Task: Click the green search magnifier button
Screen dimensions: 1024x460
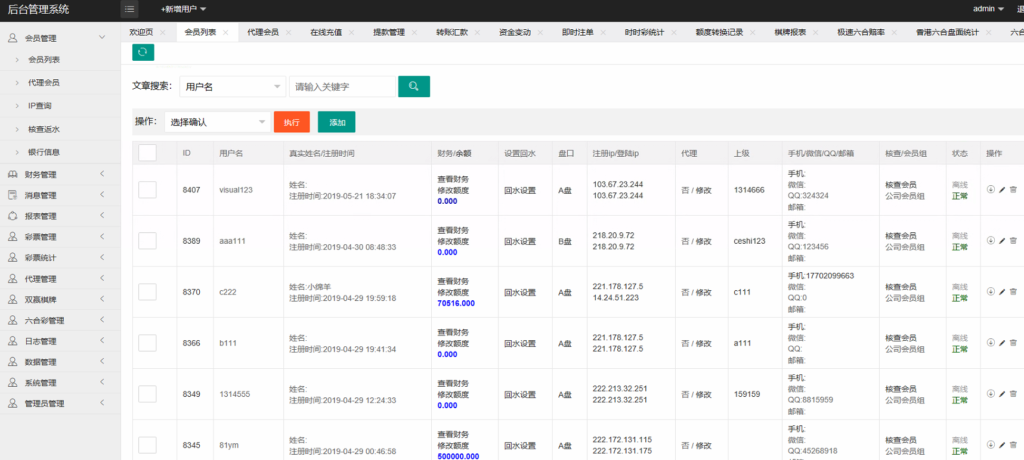Action: 414,87
